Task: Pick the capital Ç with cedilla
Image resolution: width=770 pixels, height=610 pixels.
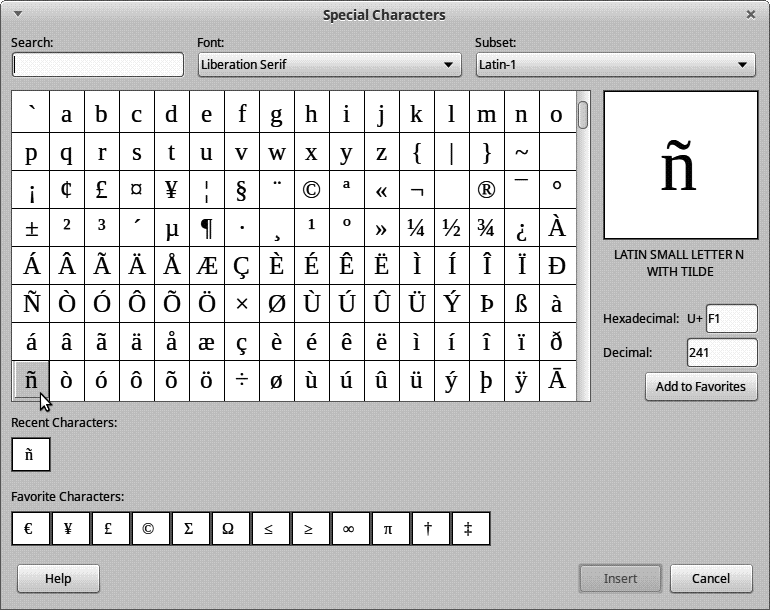Action: point(241,266)
